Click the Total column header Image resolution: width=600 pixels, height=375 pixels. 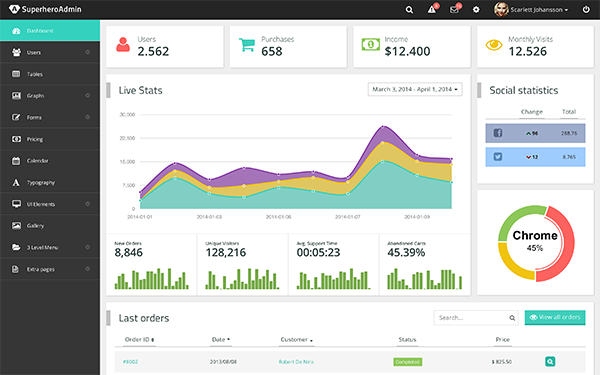(x=569, y=112)
